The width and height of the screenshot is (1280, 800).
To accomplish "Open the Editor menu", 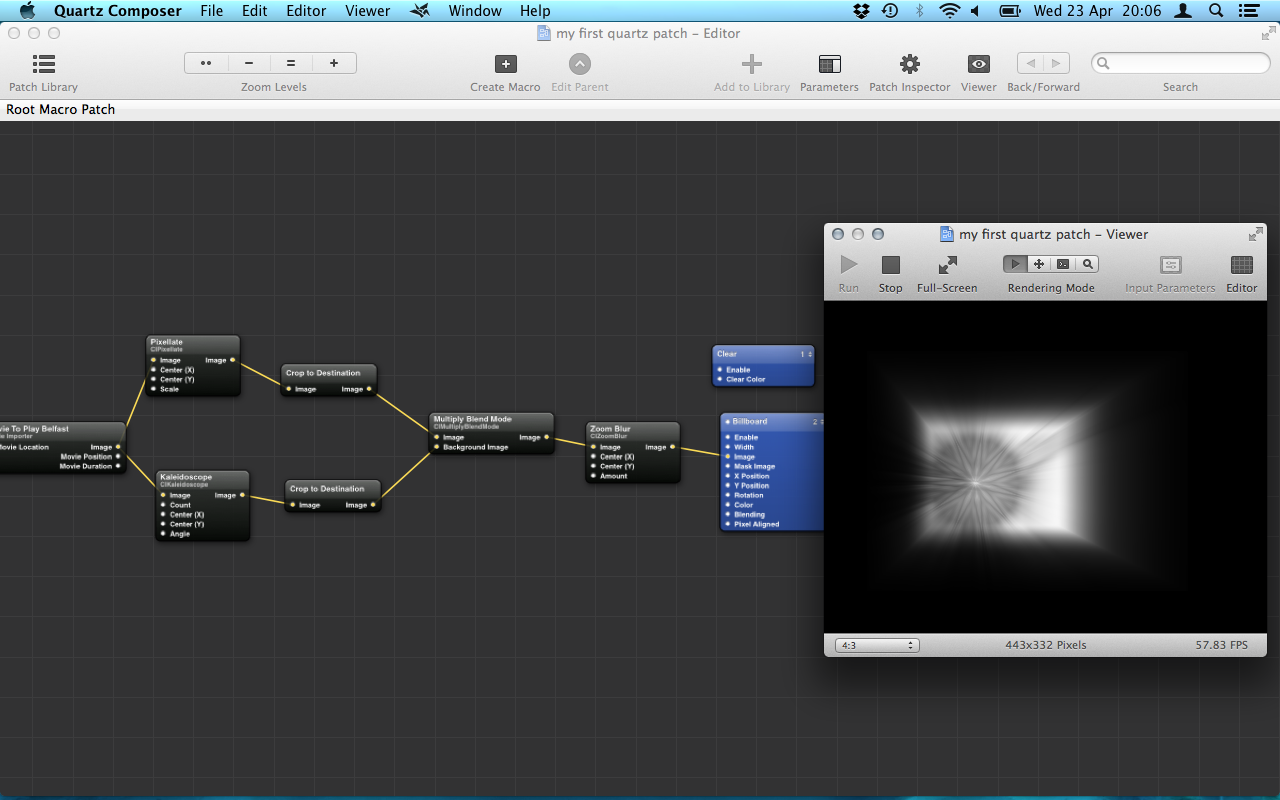I will coord(306,11).
